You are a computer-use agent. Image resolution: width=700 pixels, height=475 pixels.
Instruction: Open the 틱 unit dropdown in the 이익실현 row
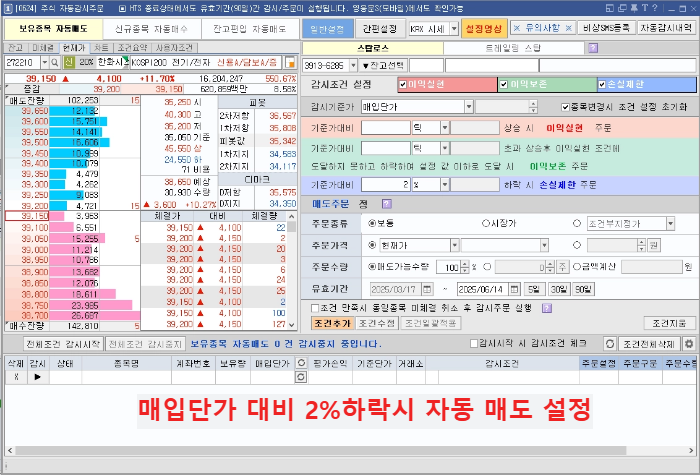445,128
